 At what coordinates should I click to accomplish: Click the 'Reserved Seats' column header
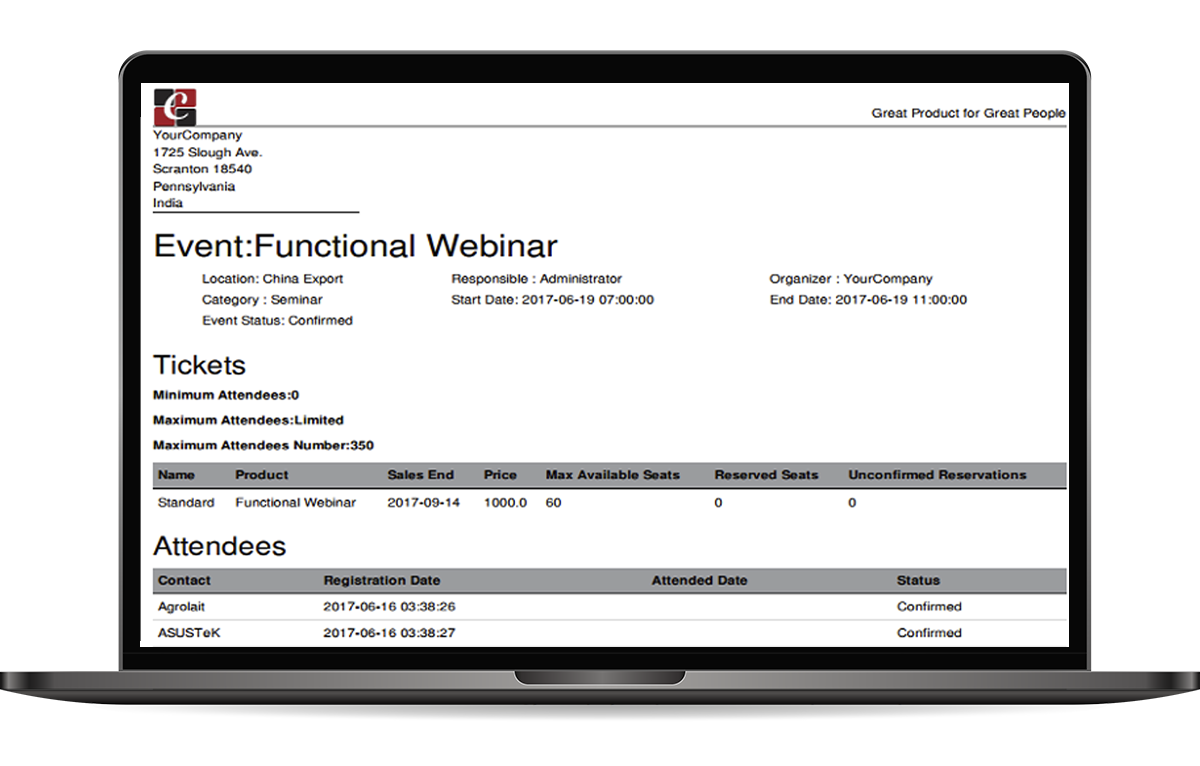[x=766, y=475]
